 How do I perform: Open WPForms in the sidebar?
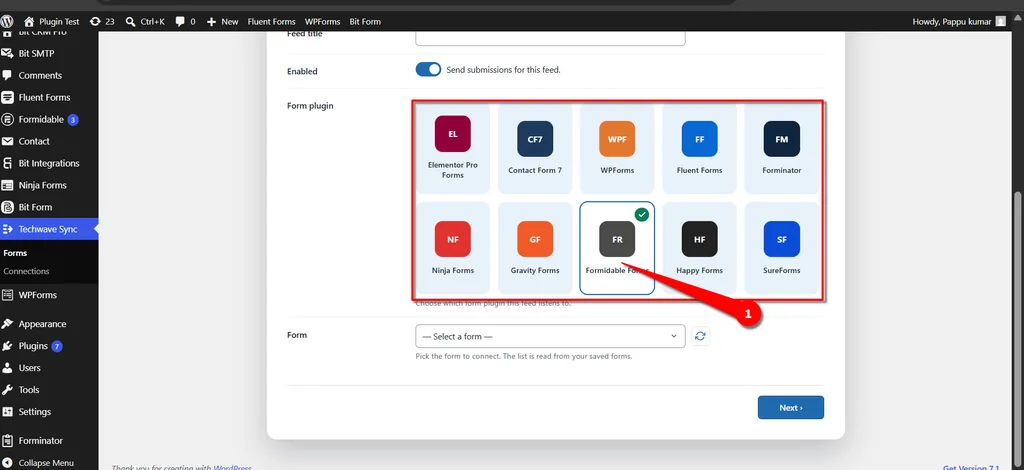tap(49, 295)
